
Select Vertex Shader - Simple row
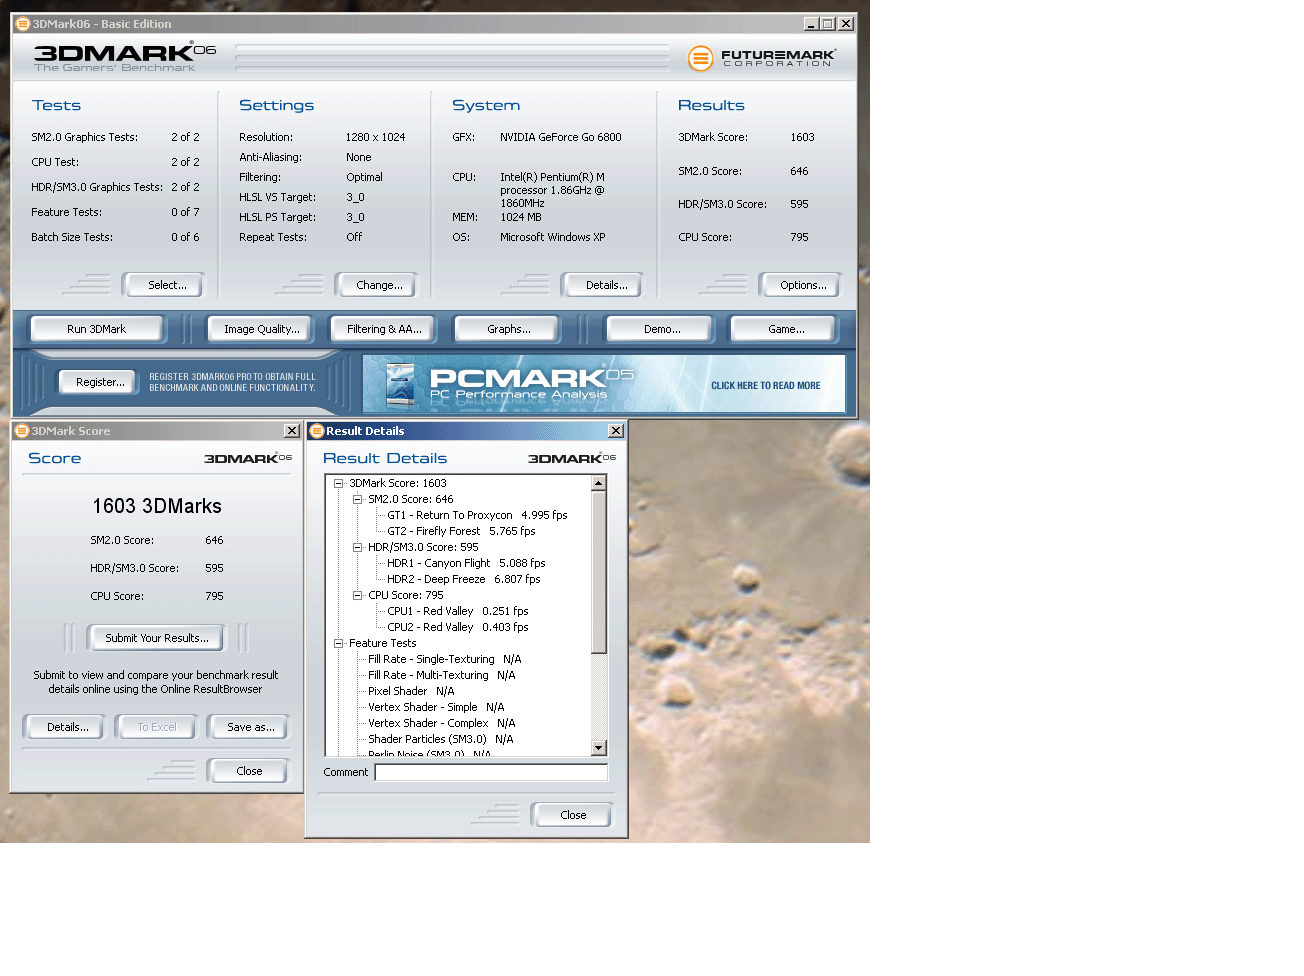pyautogui.click(x=436, y=707)
